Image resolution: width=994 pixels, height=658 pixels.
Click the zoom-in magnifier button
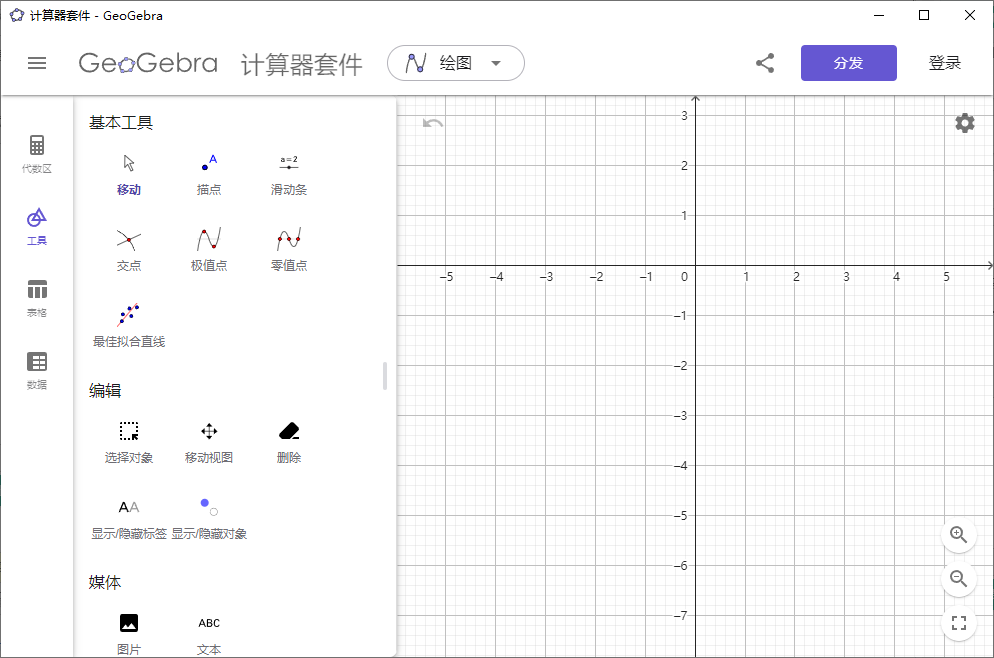coord(958,536)
